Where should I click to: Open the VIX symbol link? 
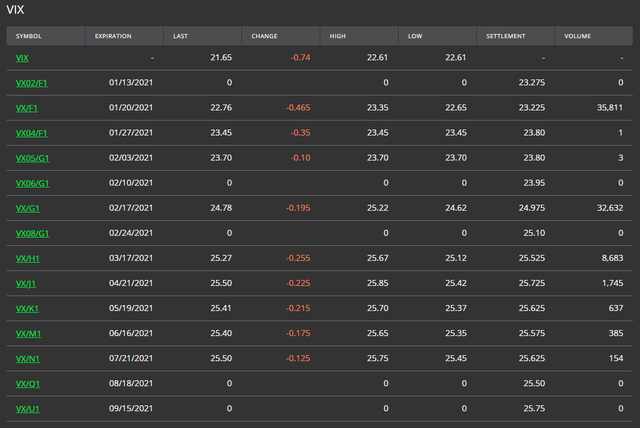(x=22, y=58)
